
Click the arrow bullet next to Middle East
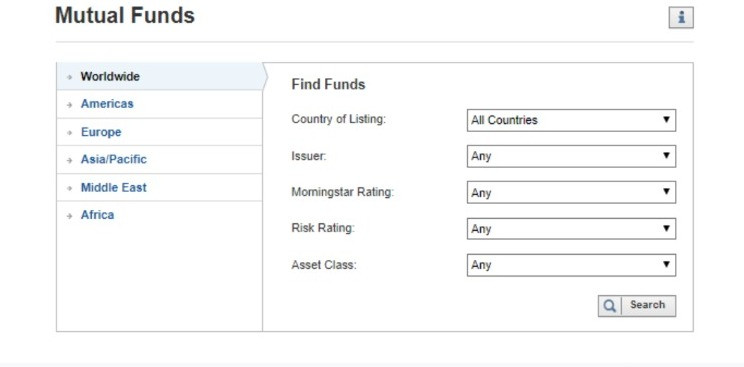(x=70, y=188)
